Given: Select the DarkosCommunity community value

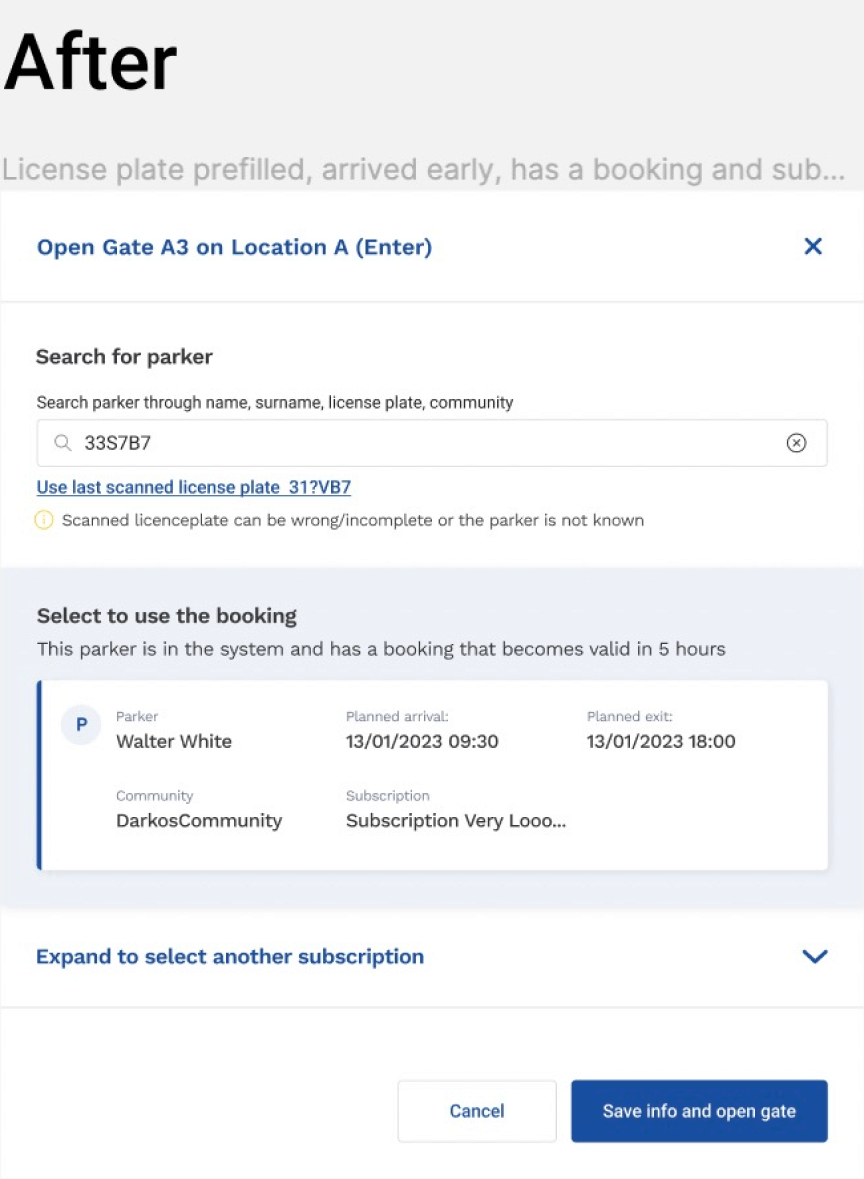Looking at the screenshot, I should [199, 821].
